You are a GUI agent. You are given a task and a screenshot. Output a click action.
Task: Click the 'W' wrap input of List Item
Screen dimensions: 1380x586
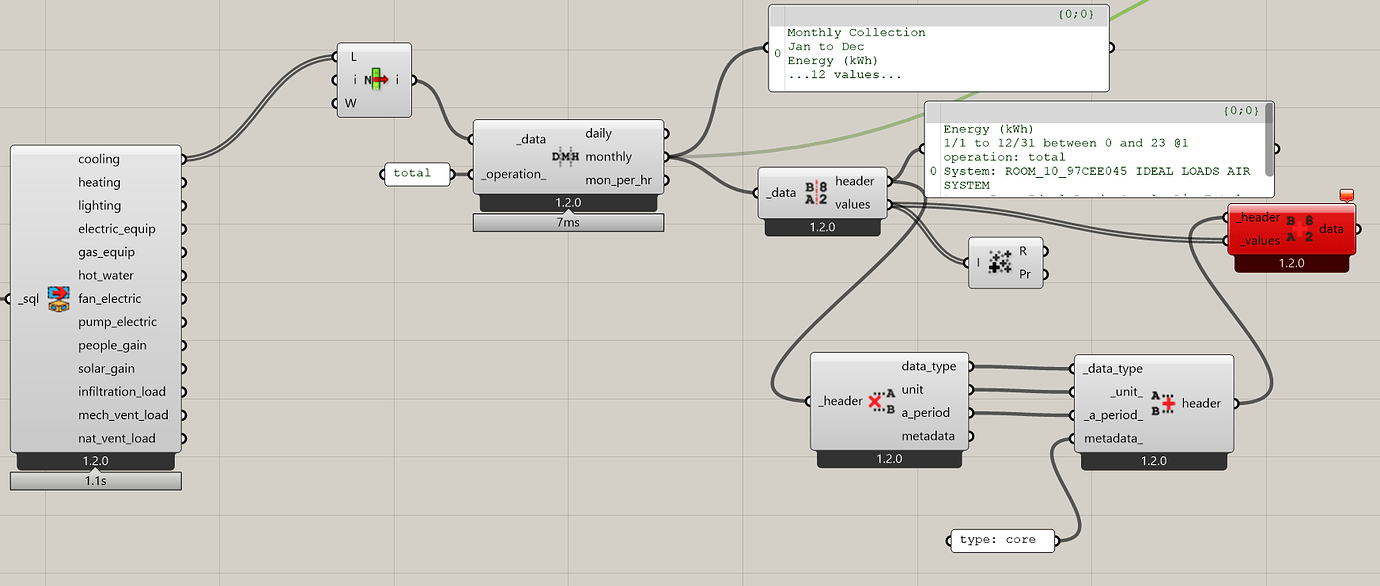tap(351, 103)
